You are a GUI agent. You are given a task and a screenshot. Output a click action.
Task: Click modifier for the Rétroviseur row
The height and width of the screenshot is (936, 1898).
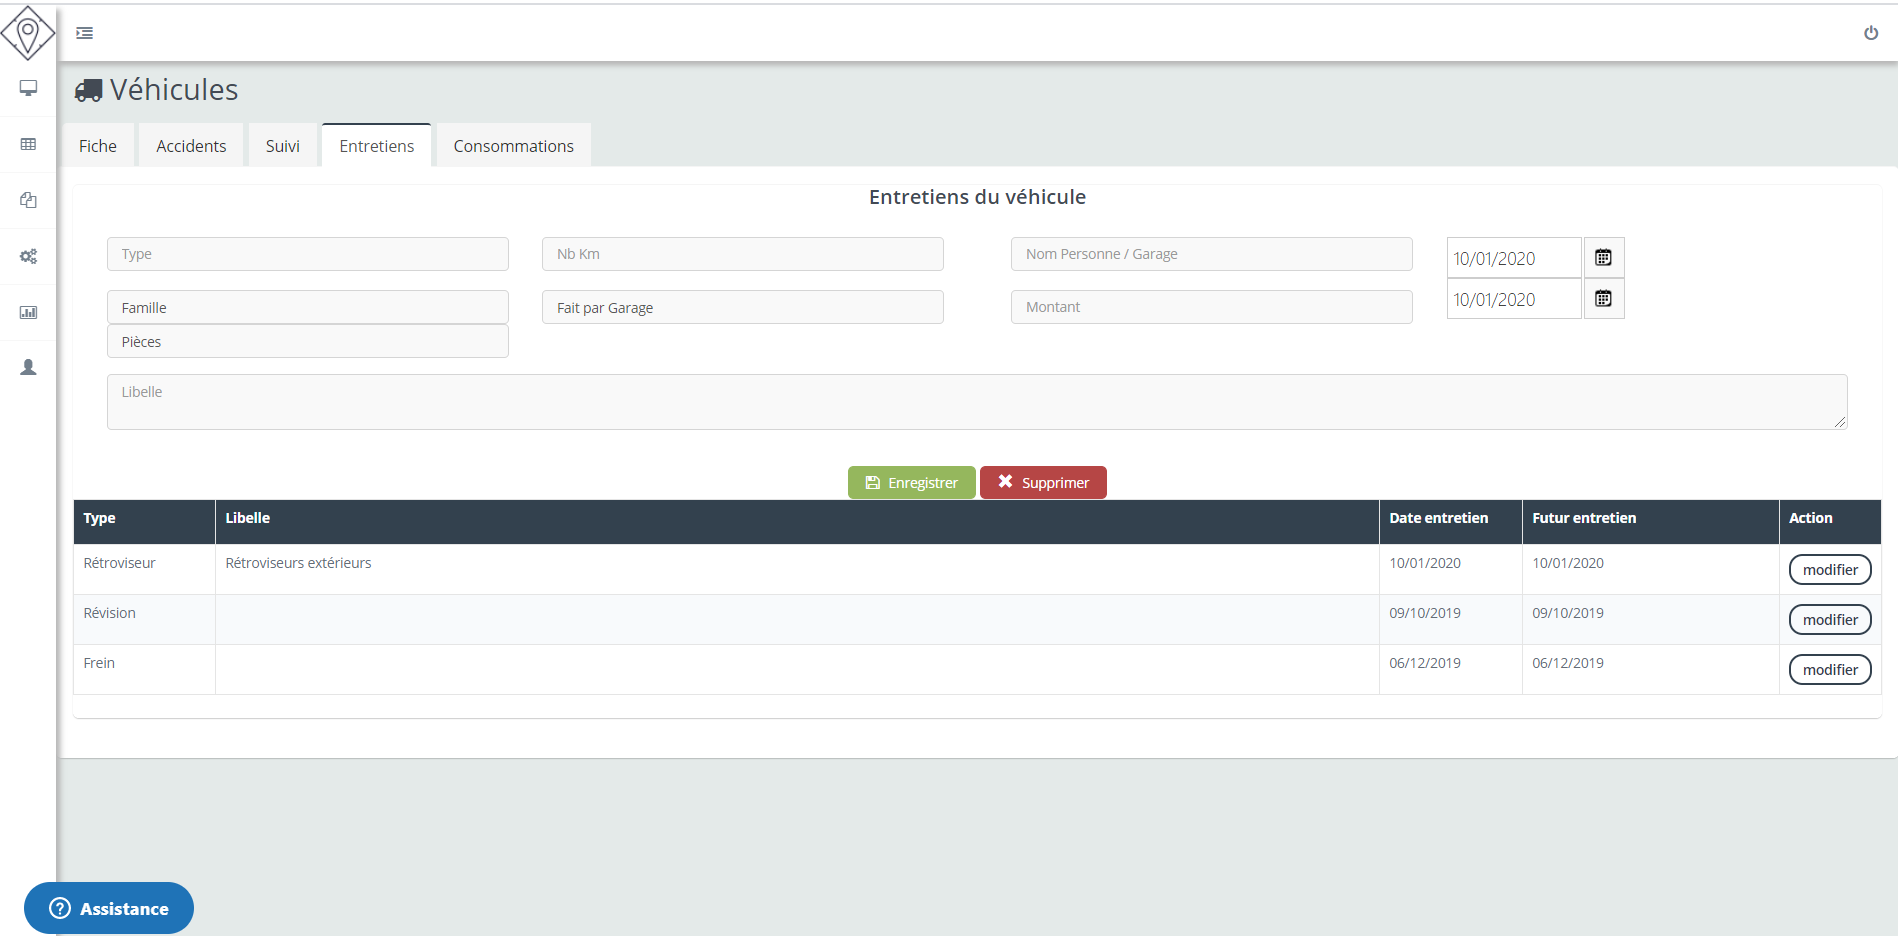[1829, 570]
